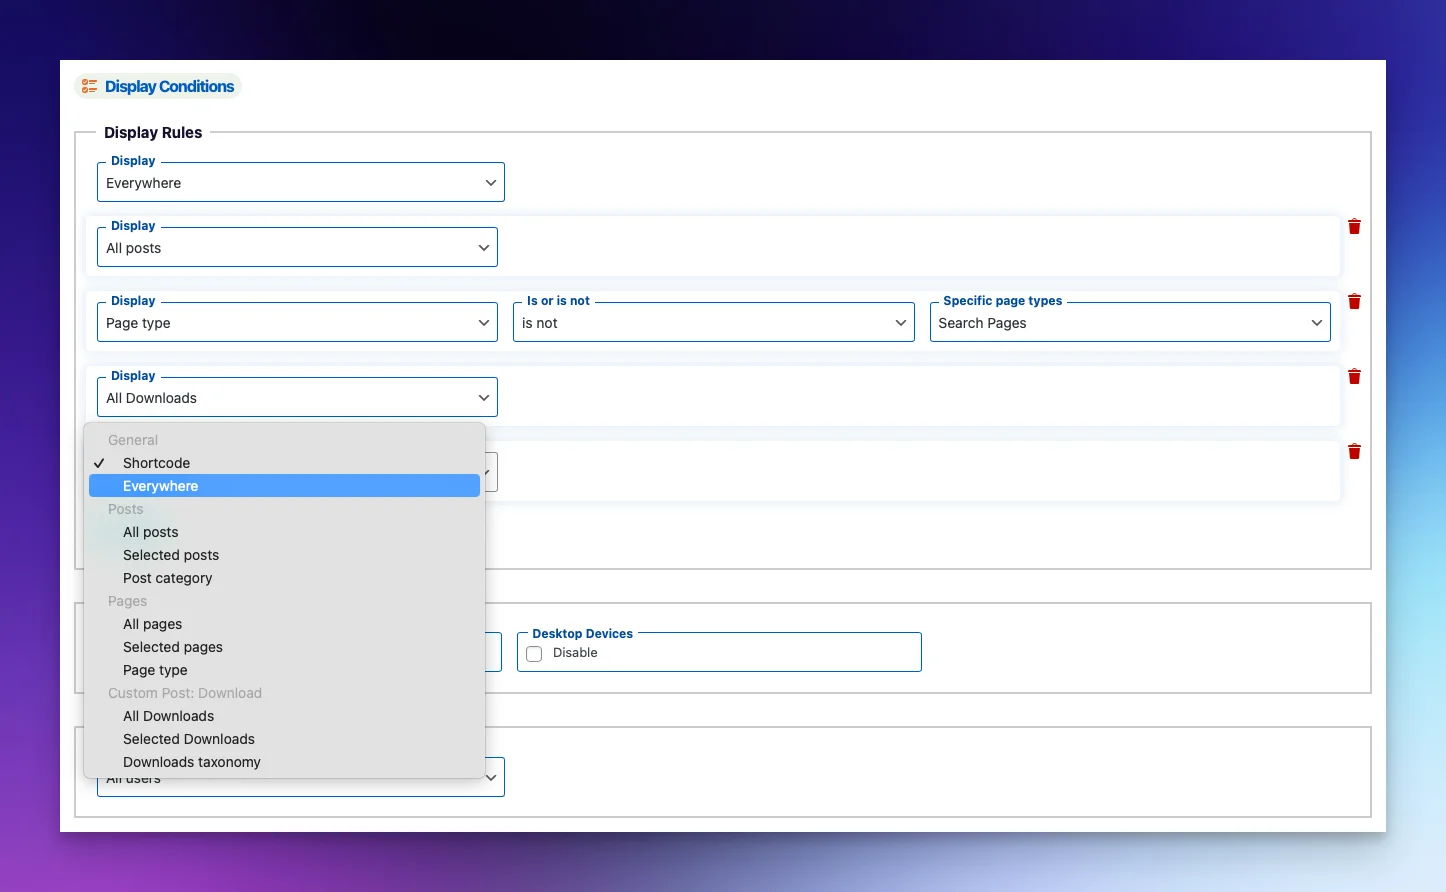Click the trash icon next to the bottom rule
The width and height of the screenshot is (1446, 892).
pos(1354,451)
